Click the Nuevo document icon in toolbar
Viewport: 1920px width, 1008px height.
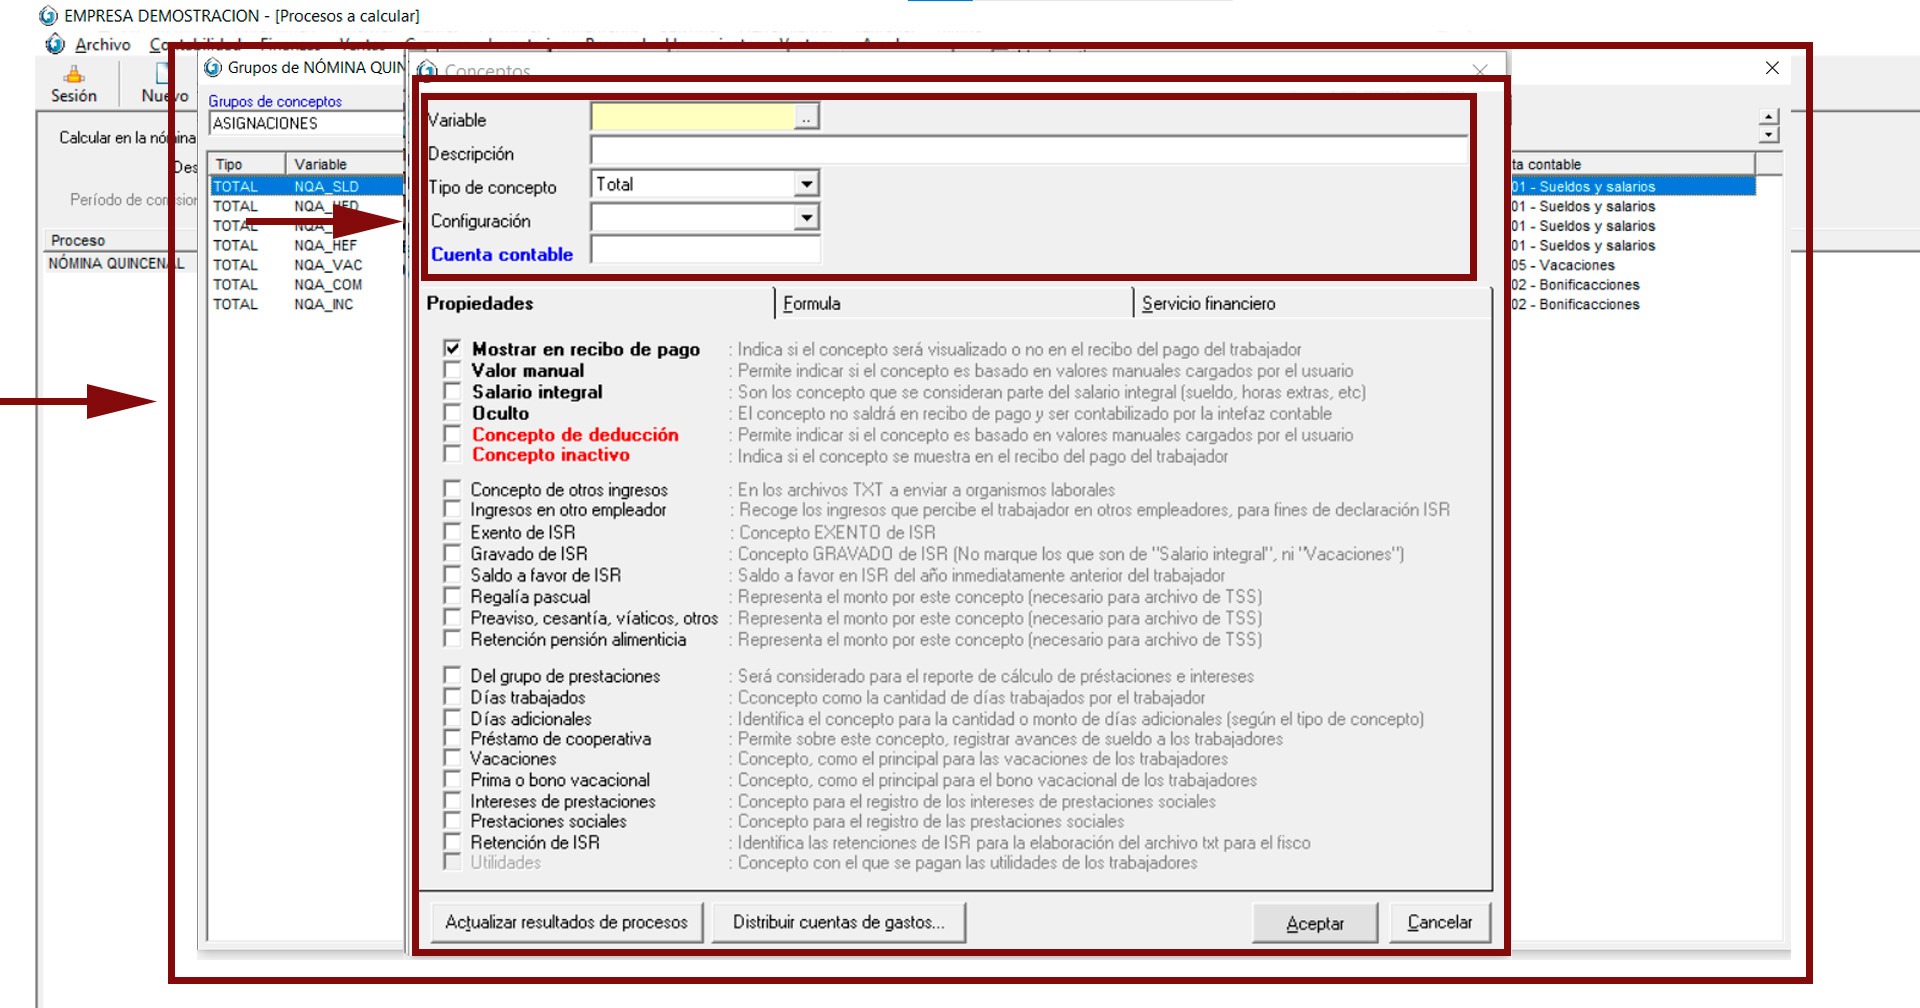pos(160,75)
